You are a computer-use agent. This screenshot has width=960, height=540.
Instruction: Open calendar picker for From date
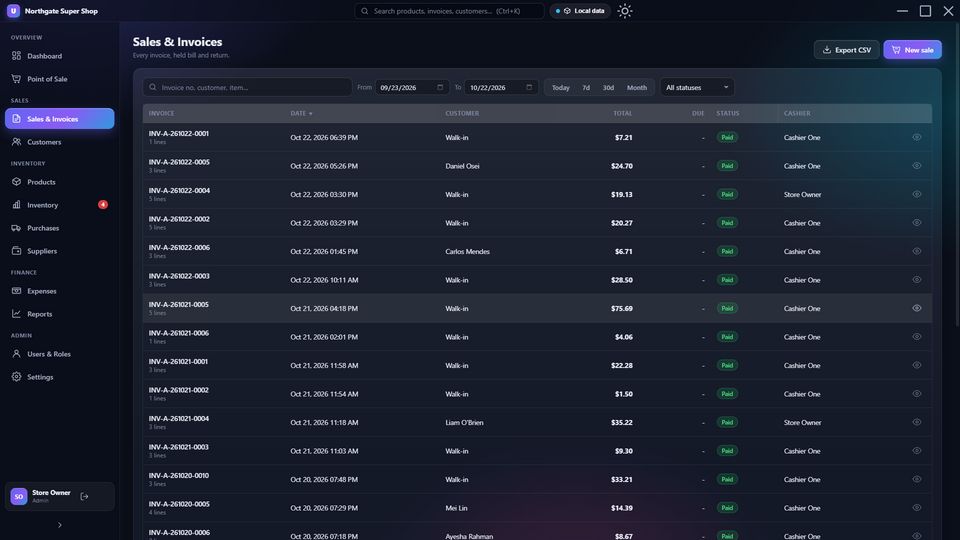pos(440,87)
